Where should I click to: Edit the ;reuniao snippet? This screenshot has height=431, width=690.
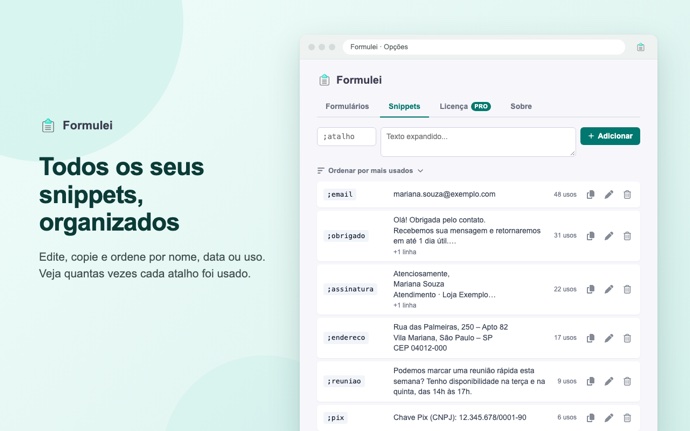(609, 381)
